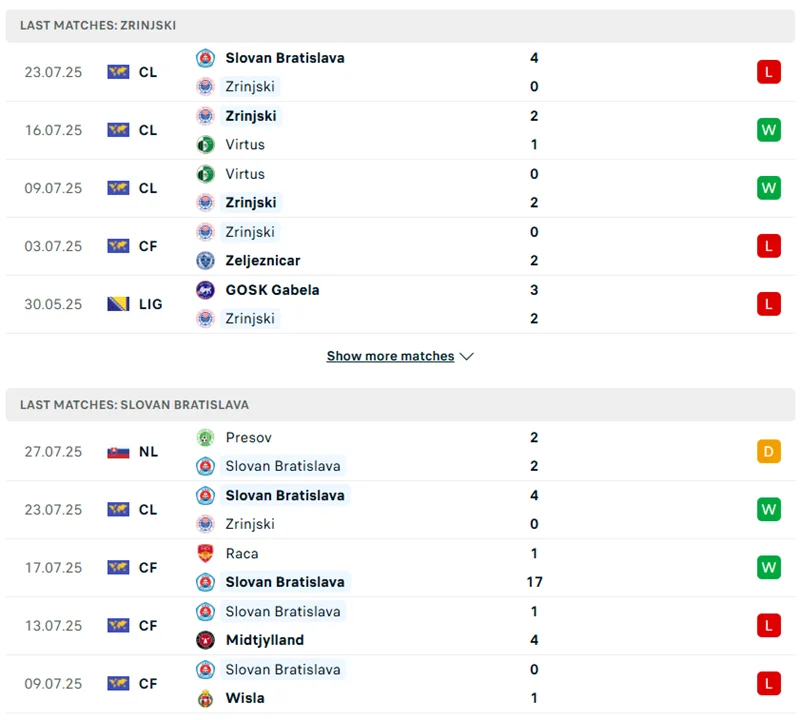Click the red L badge for Zrinjski–Zeljeznicar
This screenshot has width=800, height=720.
(x=768, y=246)
